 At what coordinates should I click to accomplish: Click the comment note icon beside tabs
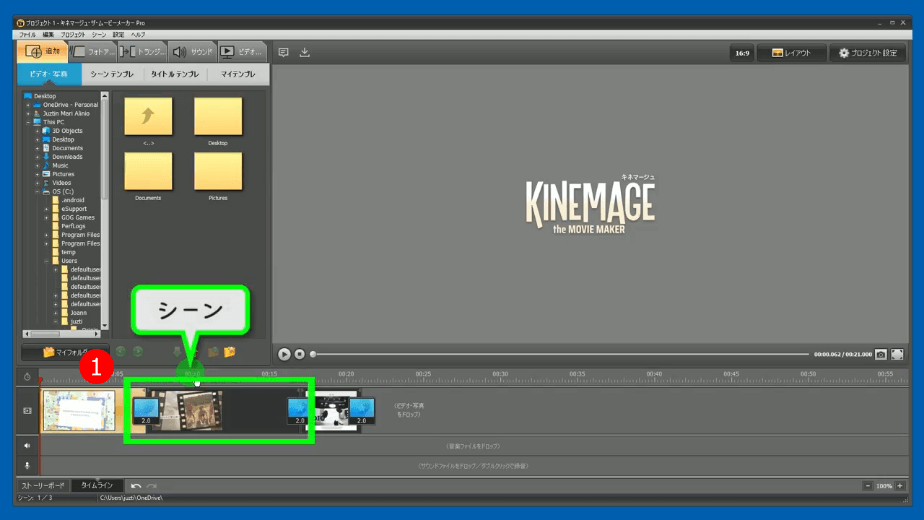(x=283, y=52)
